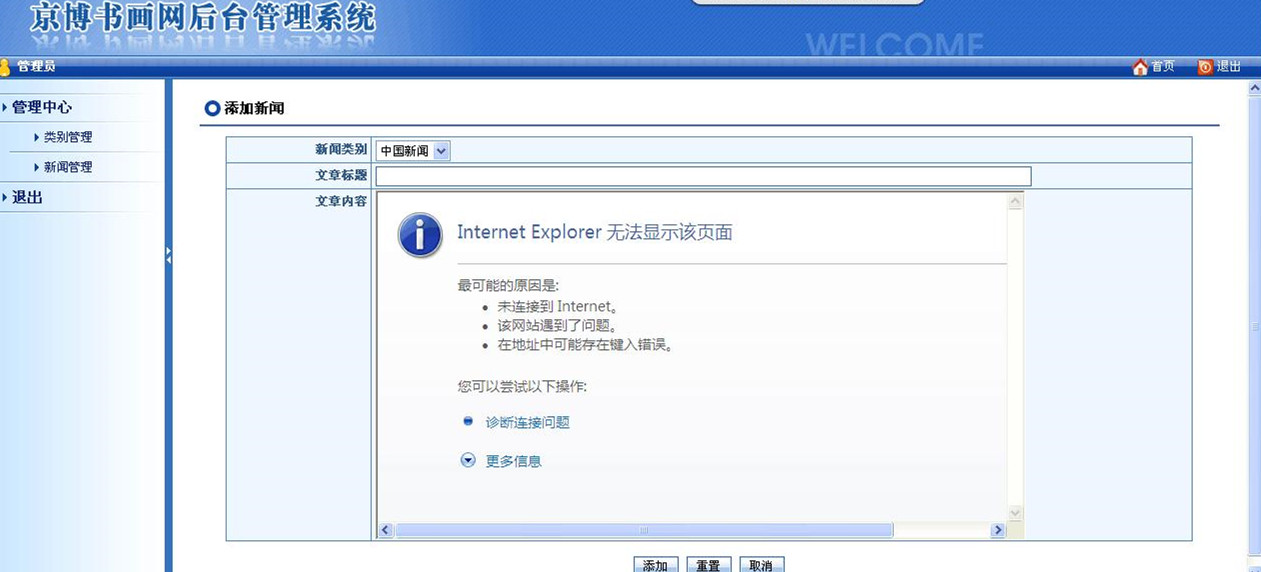Click the 添加新闻 heading circle icon
The height and width of the screenshot is (572, 1261).
tap(212, 108)
